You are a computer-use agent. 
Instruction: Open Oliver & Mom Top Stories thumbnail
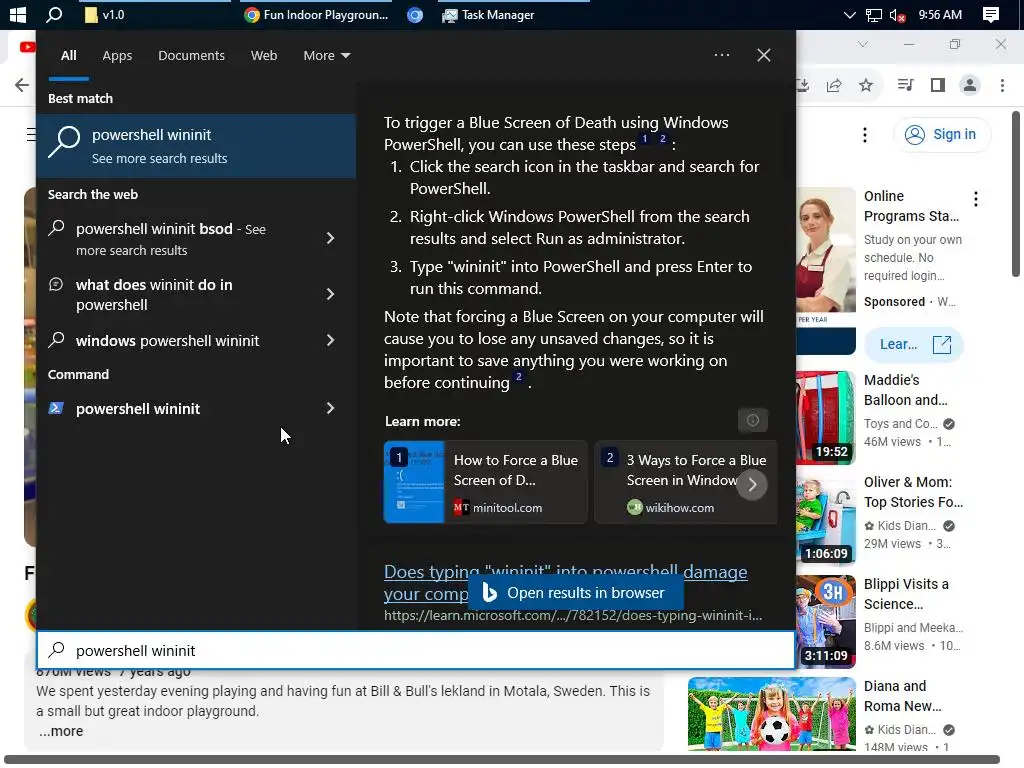pyautogui.click(x=825, y=520)
